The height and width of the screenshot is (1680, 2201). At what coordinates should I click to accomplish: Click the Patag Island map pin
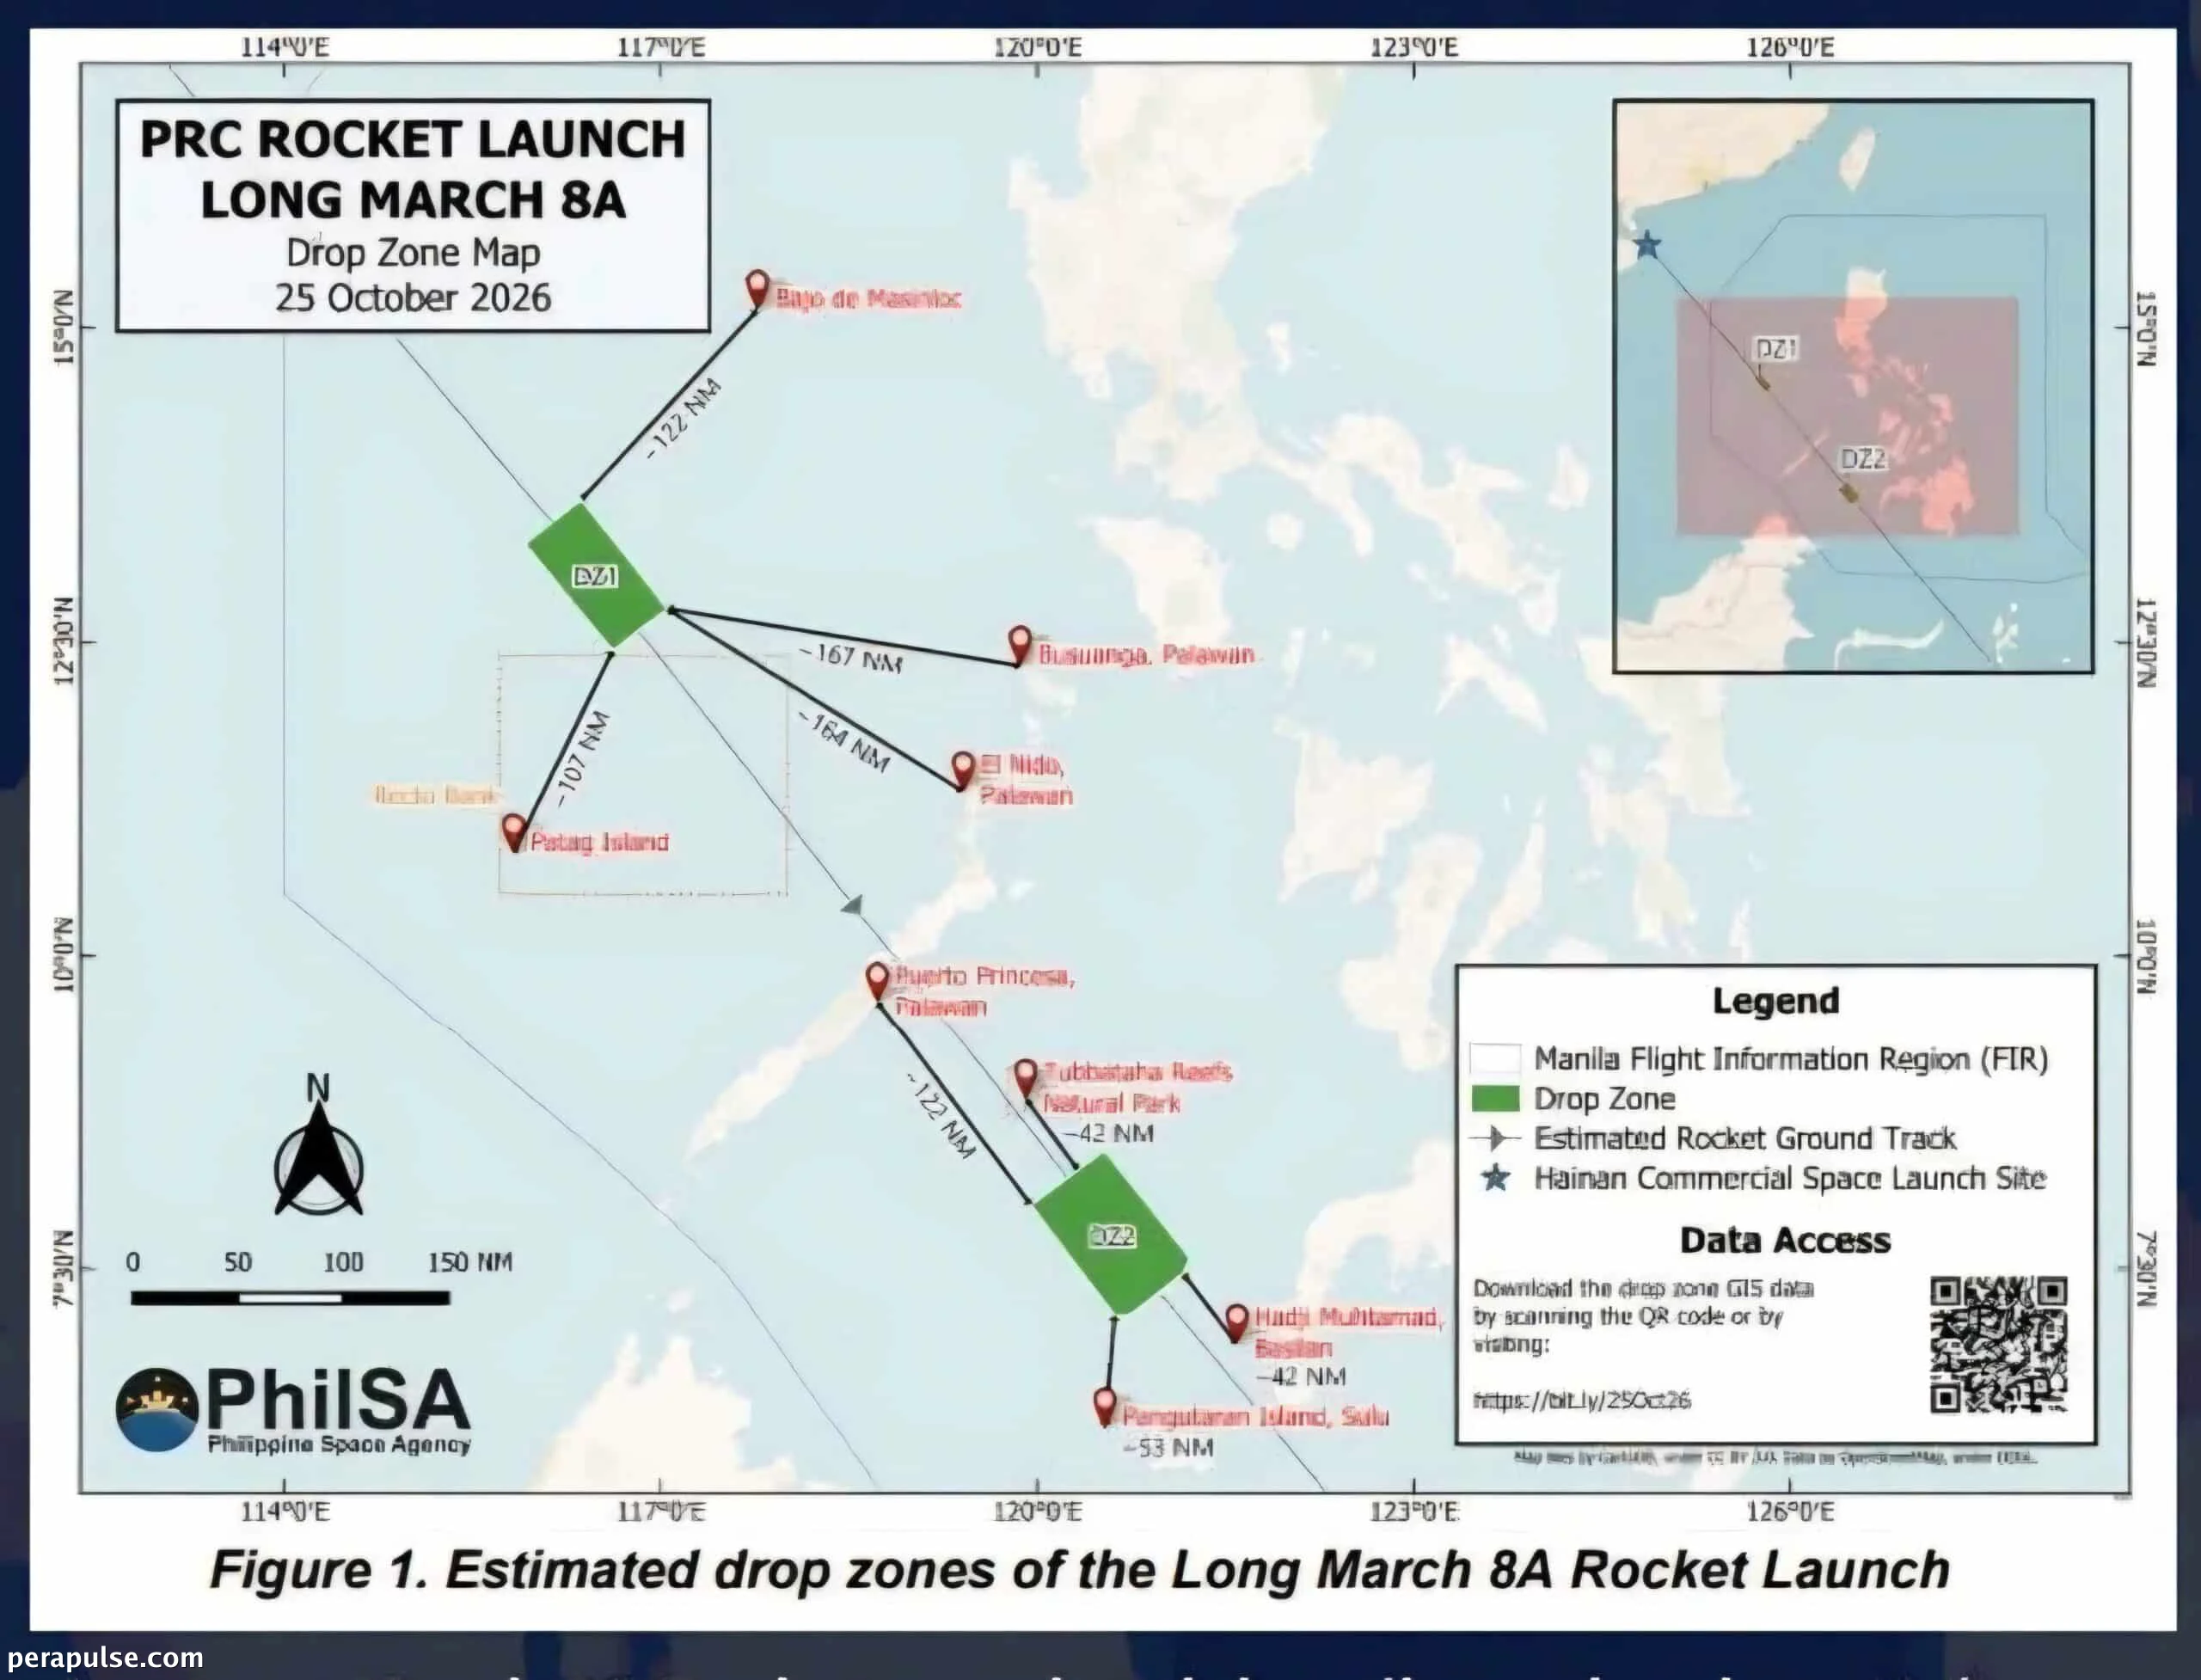514,832
